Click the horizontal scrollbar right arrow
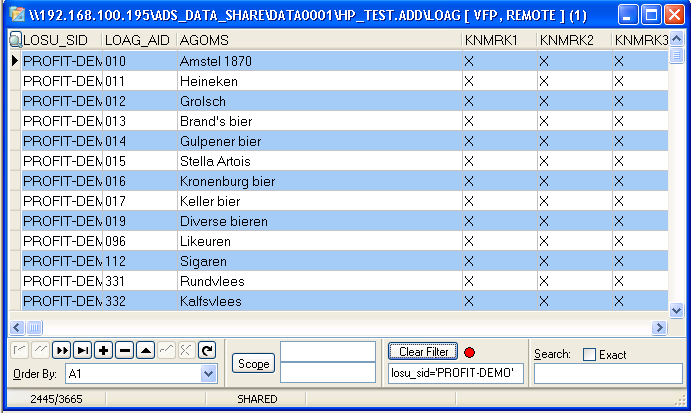The height and width of the screenshot is (413, 691). click(x=659, y=327)
